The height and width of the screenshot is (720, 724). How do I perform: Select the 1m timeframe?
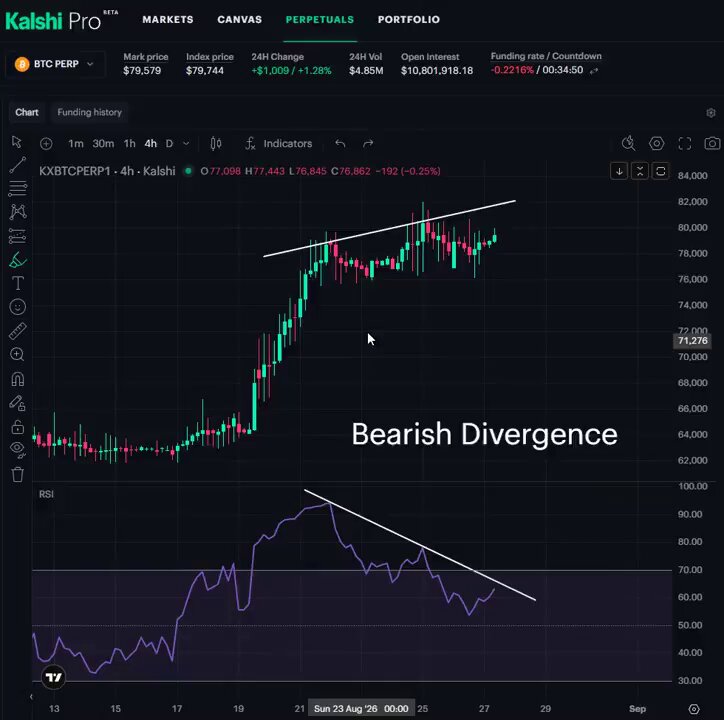coord(76,144)
